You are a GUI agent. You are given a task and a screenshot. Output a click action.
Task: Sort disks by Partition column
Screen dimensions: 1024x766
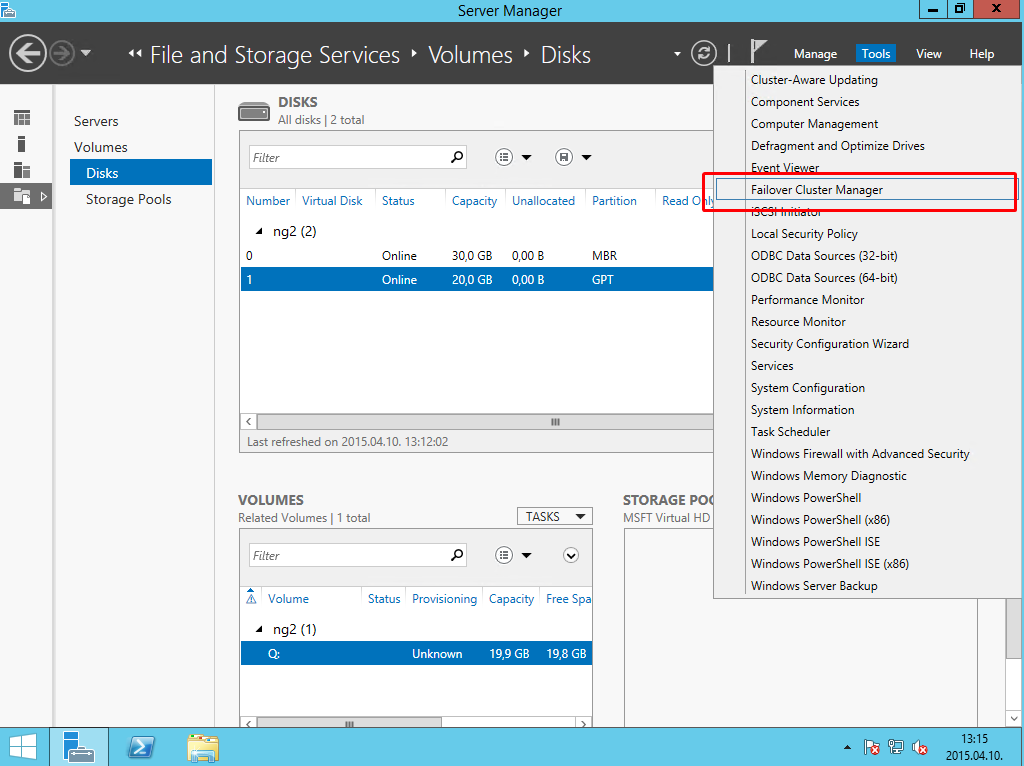click(x=614, y=201)
